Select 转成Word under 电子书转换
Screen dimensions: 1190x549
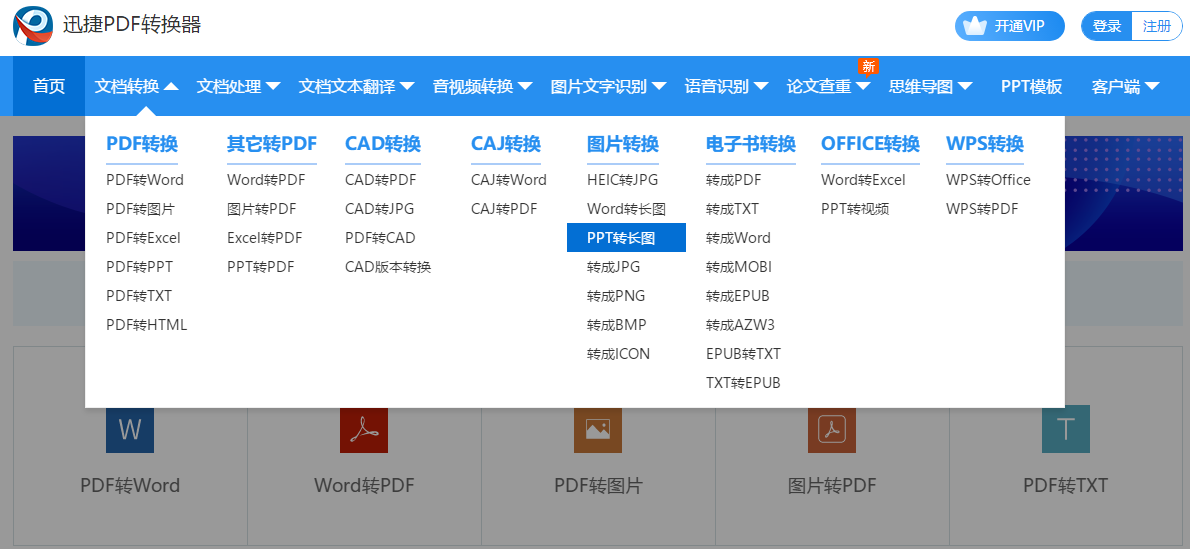738,238
